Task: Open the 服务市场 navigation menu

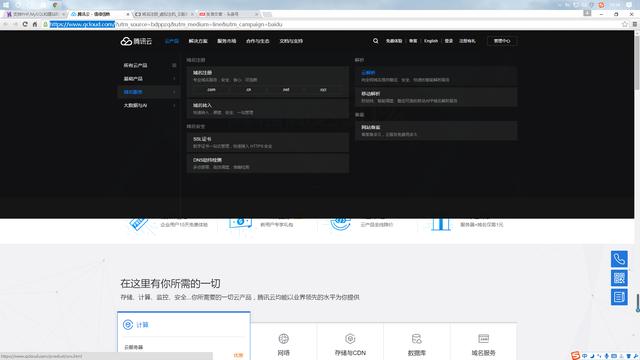Action: click(227, 41)
